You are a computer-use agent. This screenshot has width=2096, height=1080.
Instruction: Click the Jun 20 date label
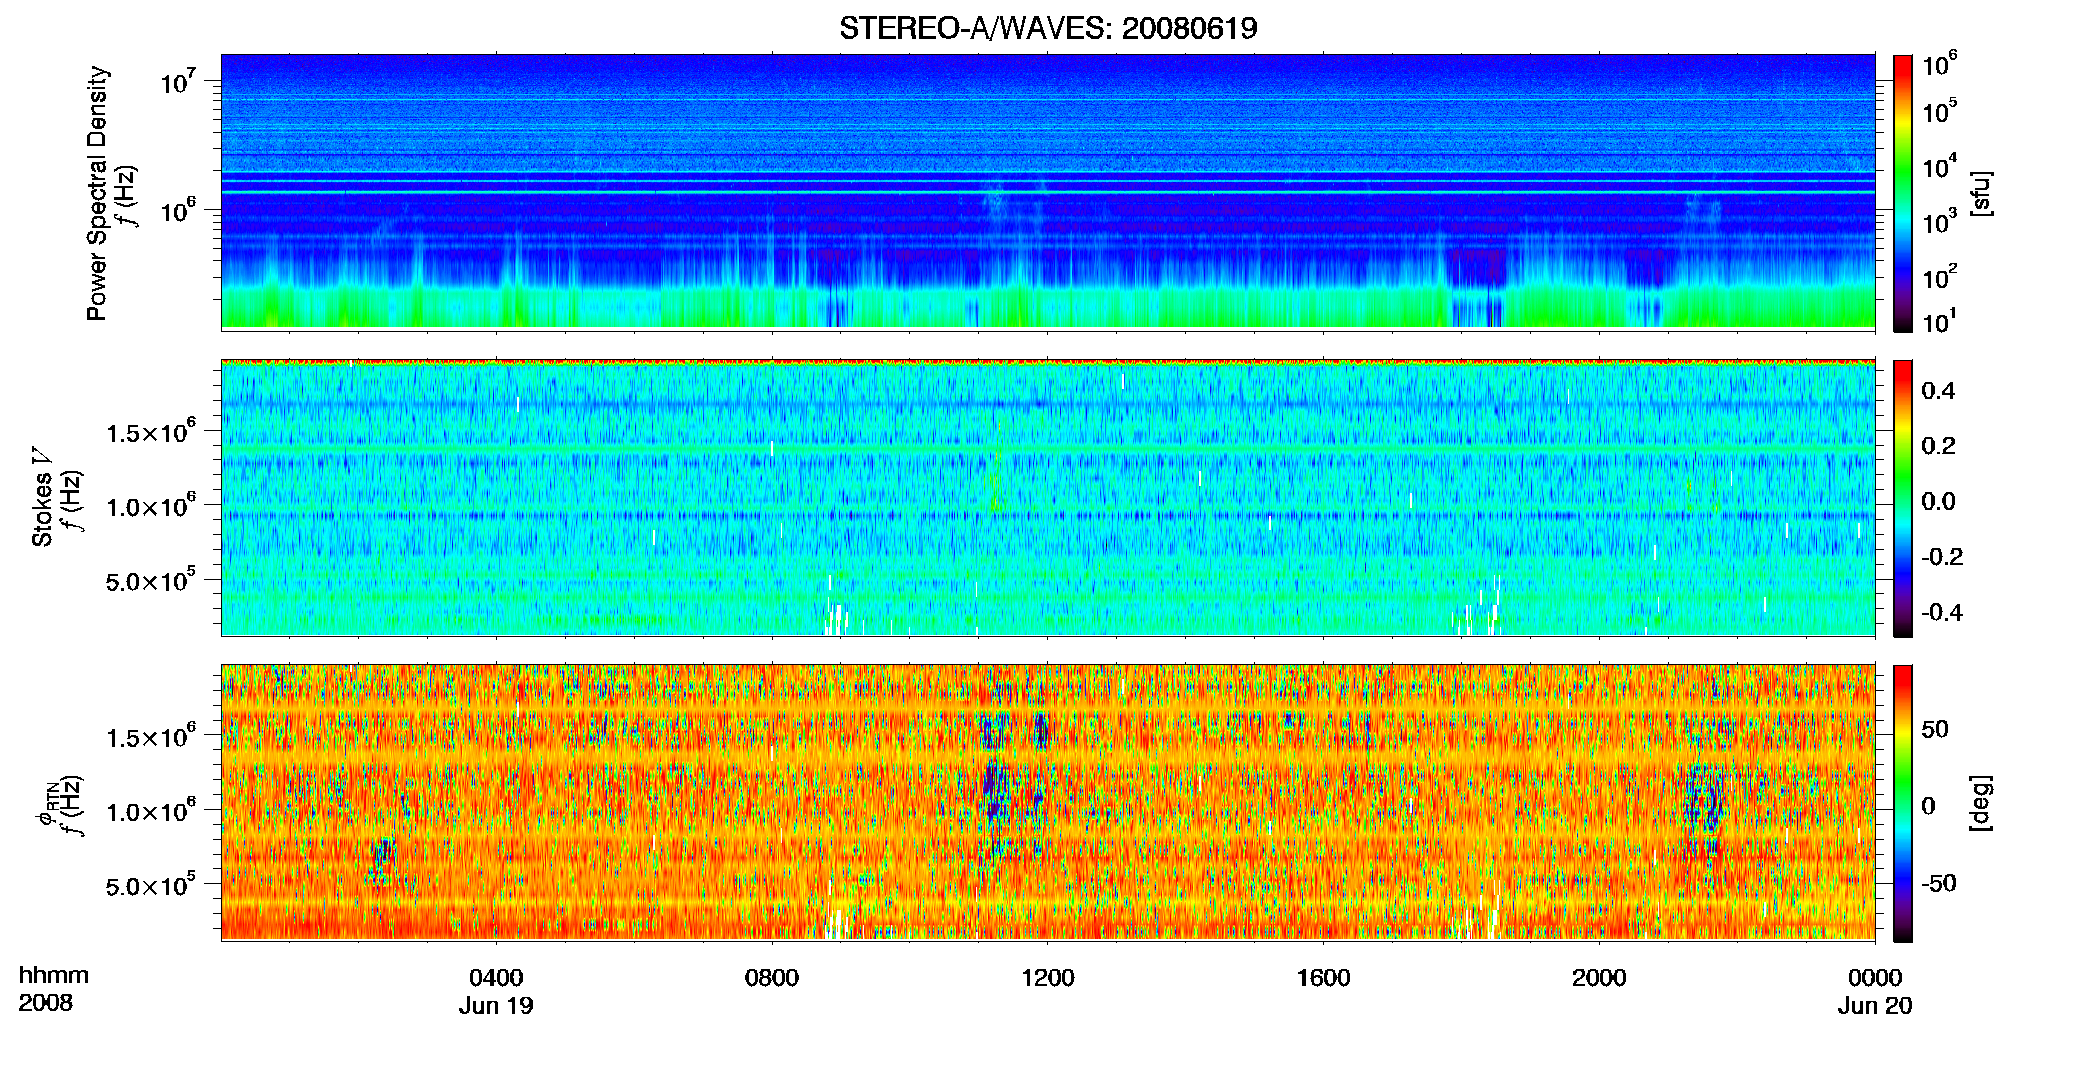pyautogui.click(x=1875, y=1006)
